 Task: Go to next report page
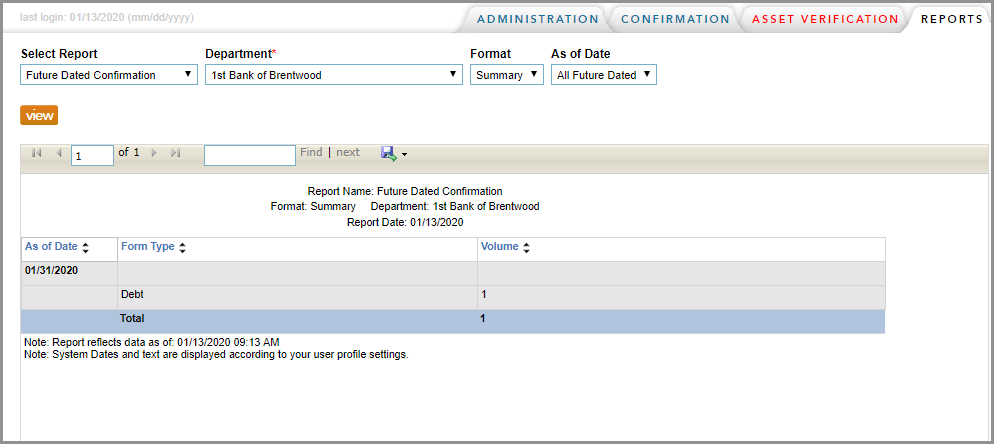pos(154,153)
